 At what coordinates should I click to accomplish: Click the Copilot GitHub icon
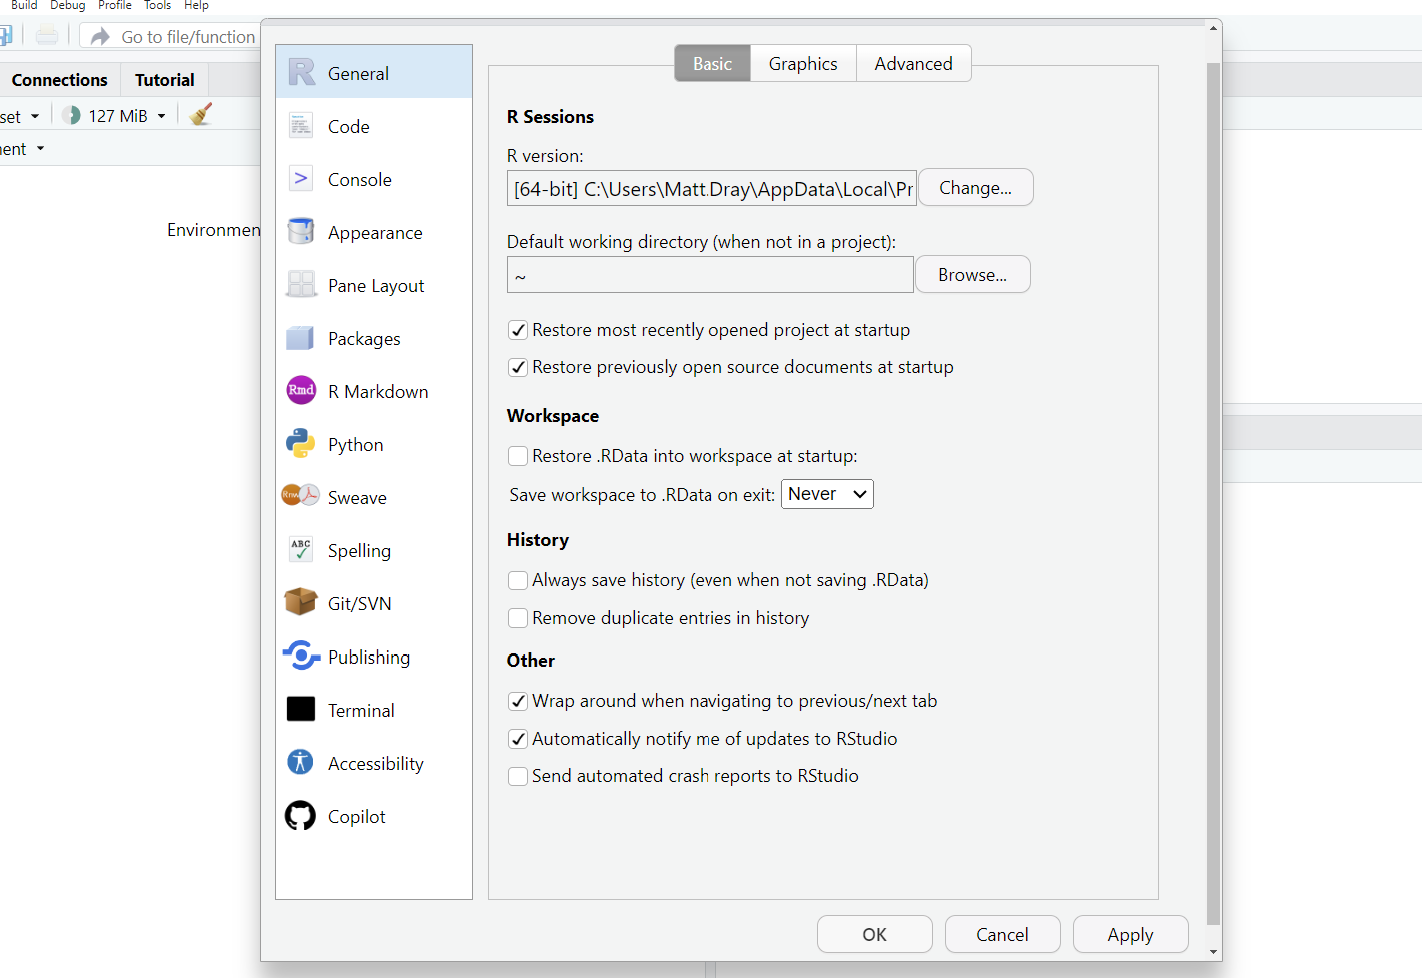(300, 816)
